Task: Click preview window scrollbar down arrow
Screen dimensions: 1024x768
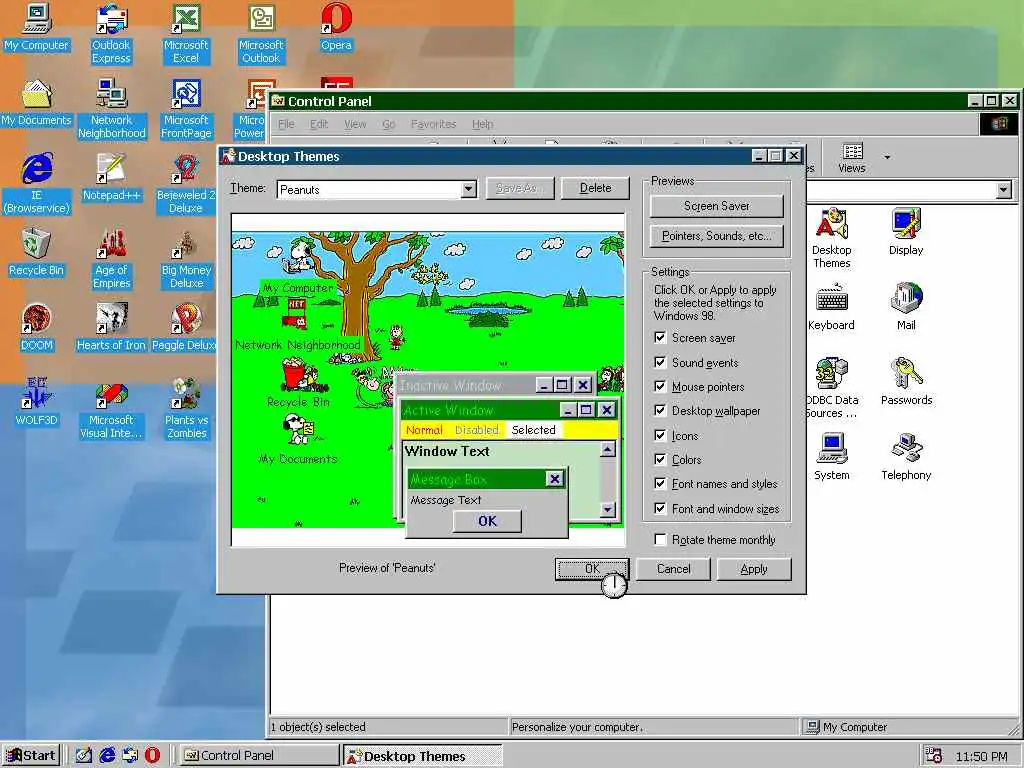Action: [607, 509]
